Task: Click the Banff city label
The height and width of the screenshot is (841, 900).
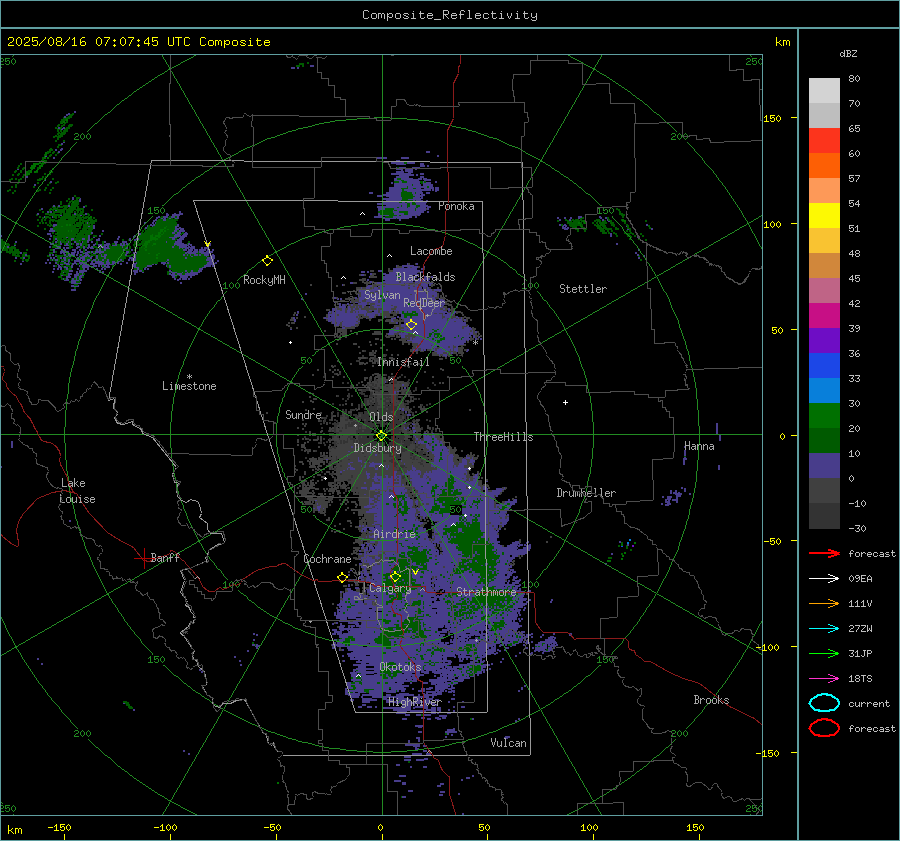Action: pyautogui.click(x=165, y=557)
